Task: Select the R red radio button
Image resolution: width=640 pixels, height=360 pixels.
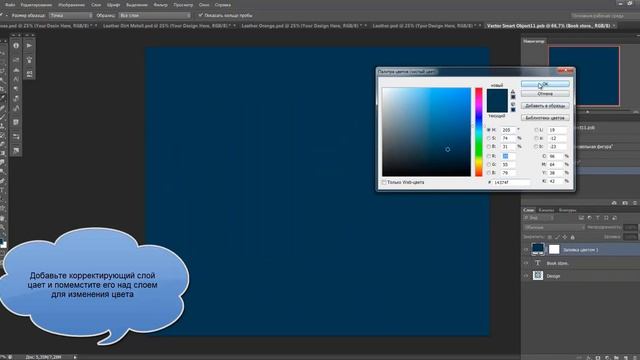Action: point(489,156)
